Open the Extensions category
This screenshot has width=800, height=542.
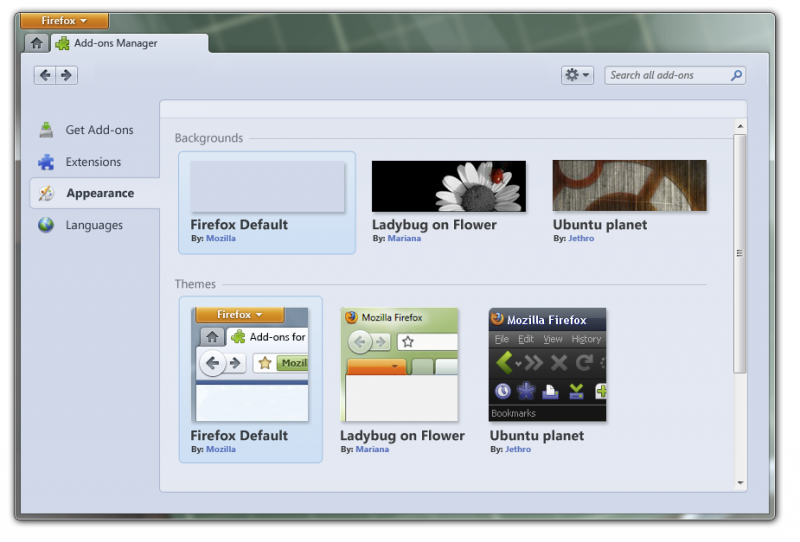point(94,162)
